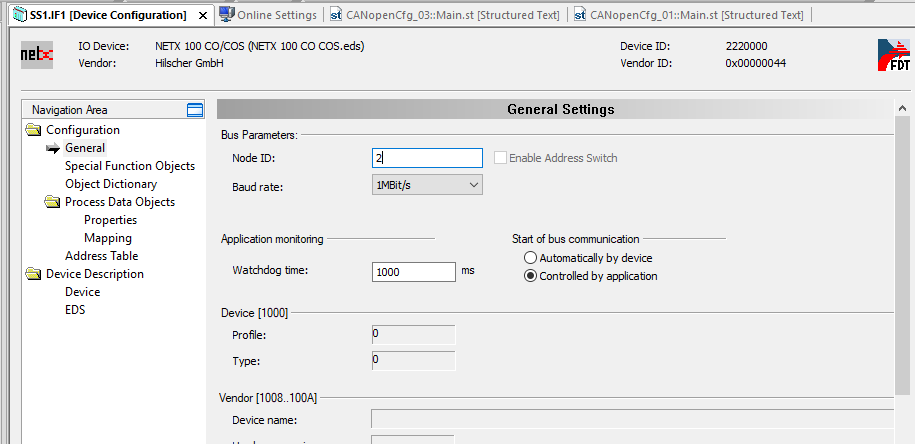The height and width of the screenshot is (444, 915).
Task: Click the Type value field
Action: coord(414,361)
